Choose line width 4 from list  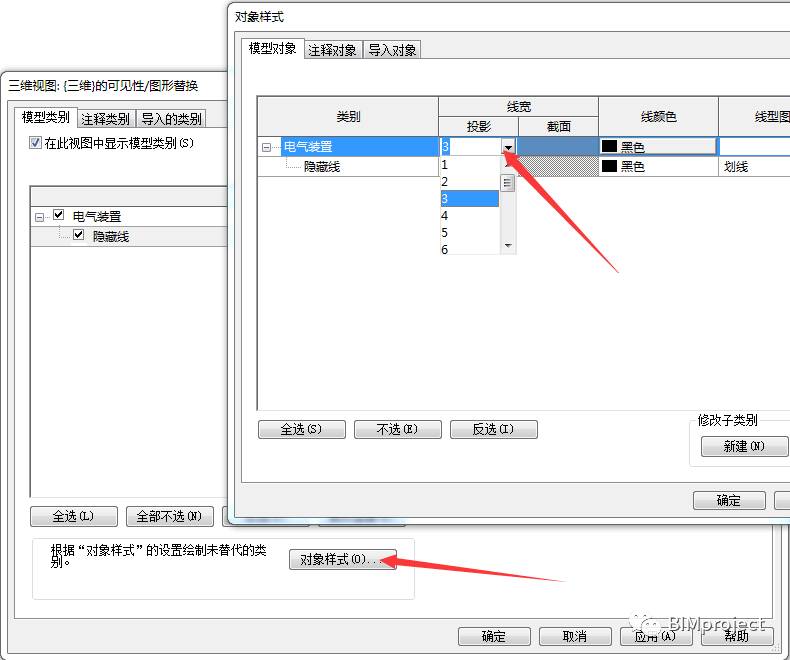(470, 216)
